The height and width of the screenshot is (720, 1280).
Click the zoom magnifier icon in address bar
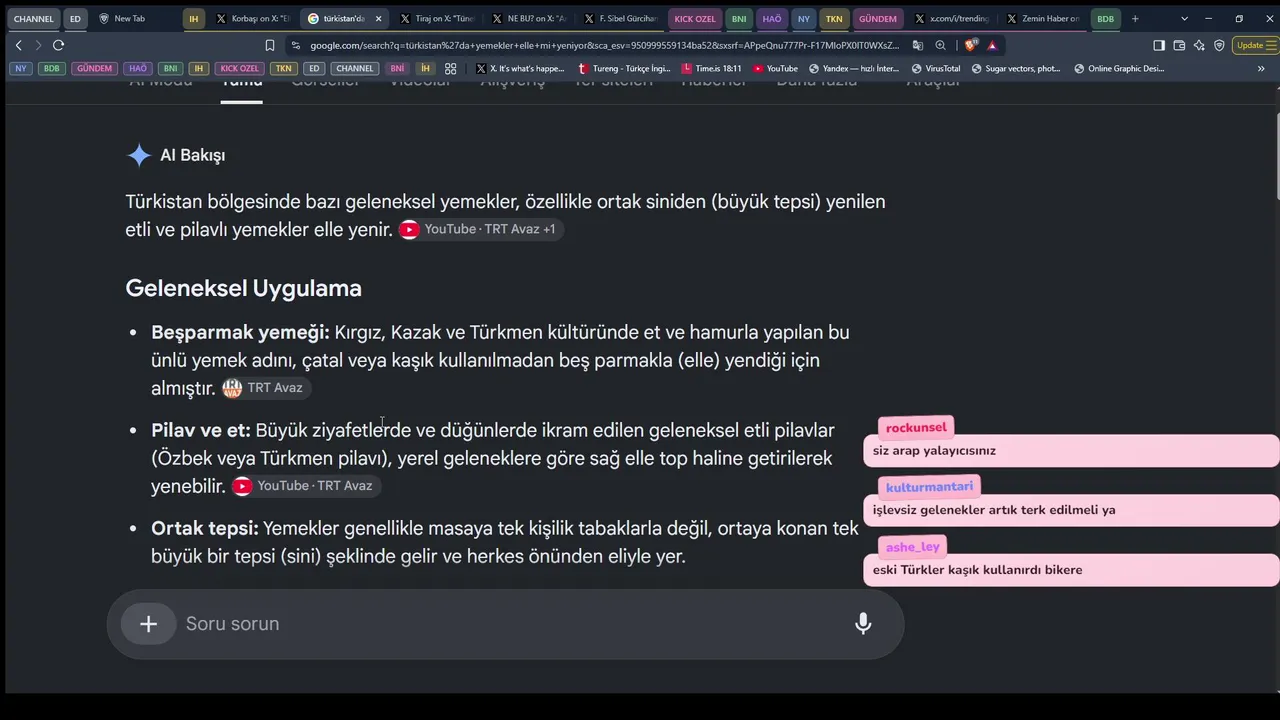[x=940, y=45]
